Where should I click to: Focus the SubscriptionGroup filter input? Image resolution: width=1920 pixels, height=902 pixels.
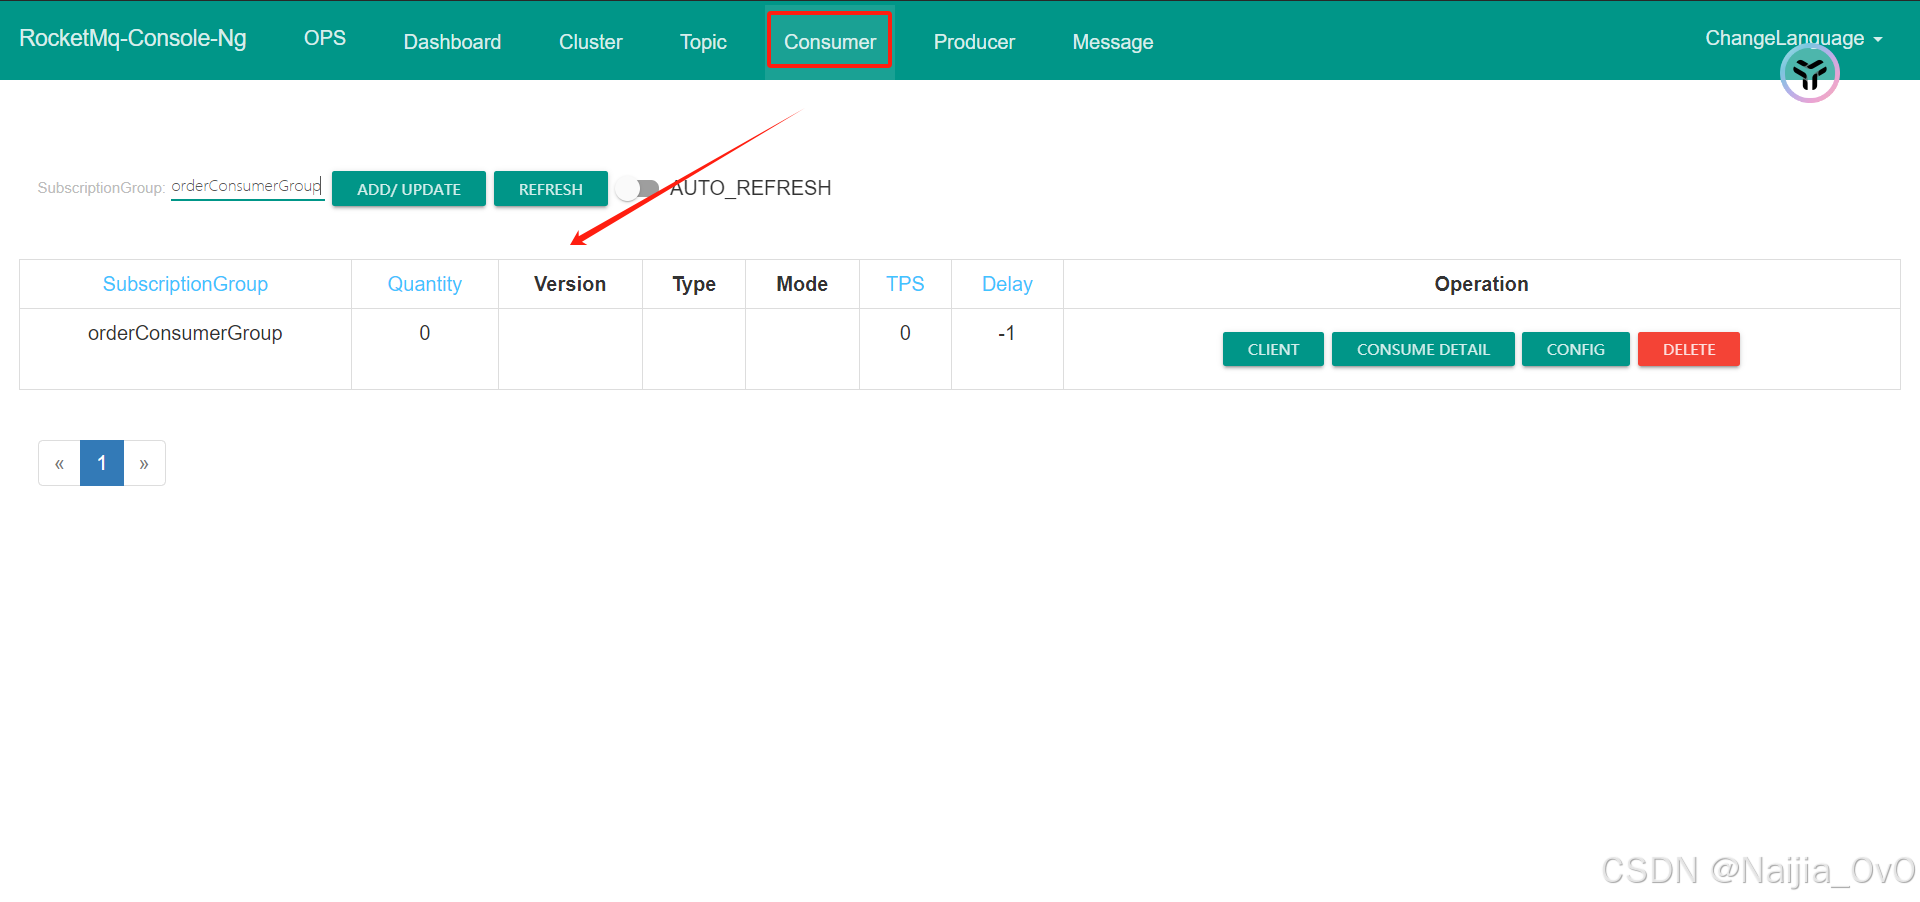(247, 186)
